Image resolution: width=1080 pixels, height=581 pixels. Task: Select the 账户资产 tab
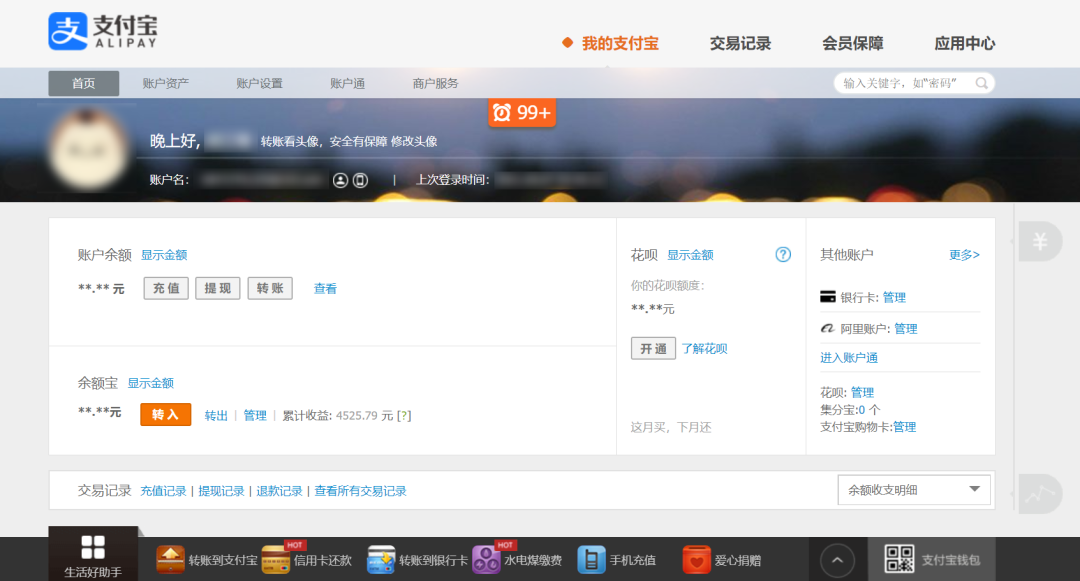click(x=165, y=84)
